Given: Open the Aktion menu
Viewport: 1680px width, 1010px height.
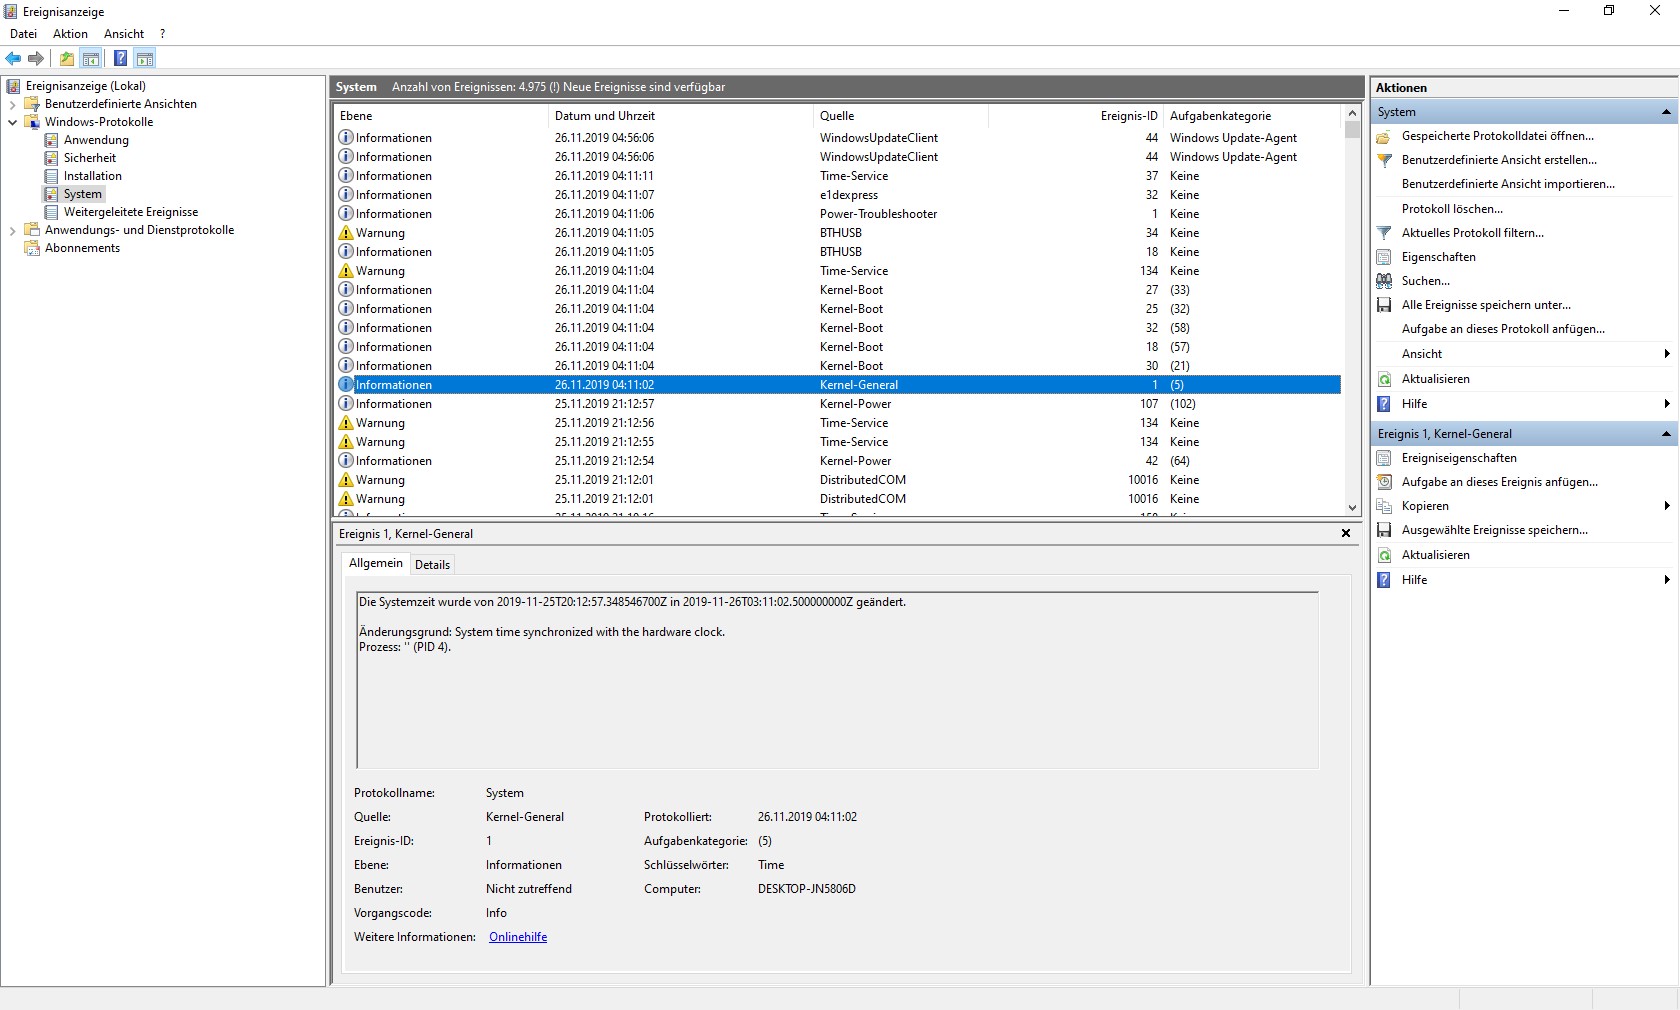Looking at the screenshot, I should pos(70,34).
